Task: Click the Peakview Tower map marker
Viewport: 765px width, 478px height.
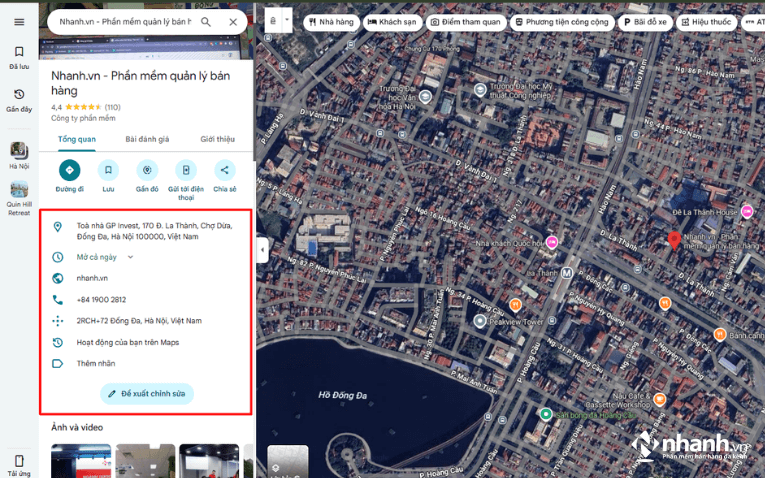Action: click(480, 321)
